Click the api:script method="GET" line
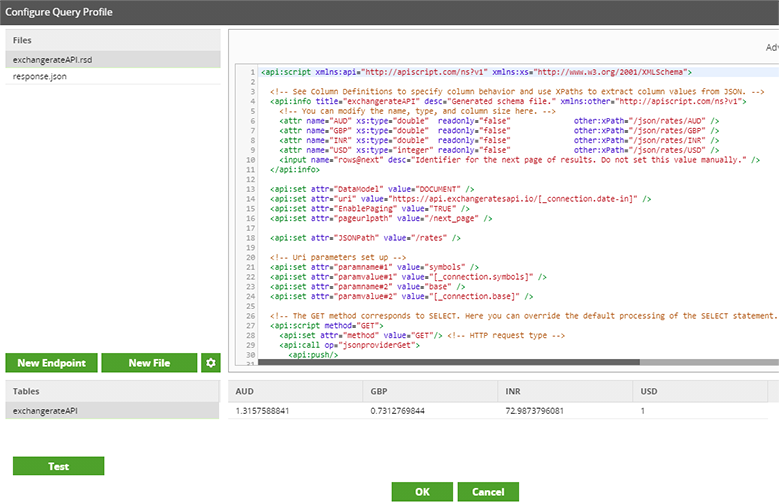This screenshot has width=779, height=504. click(326, 326)
